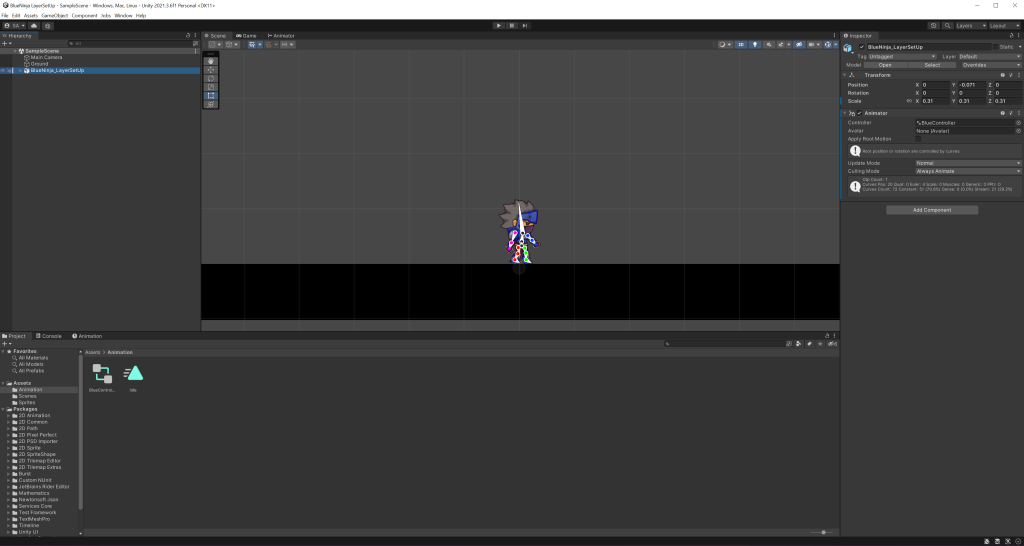This screenshot has width=1024, height=546.
Task: Open undo history icon in top toolbar
Action: click(x=934, y=25)
